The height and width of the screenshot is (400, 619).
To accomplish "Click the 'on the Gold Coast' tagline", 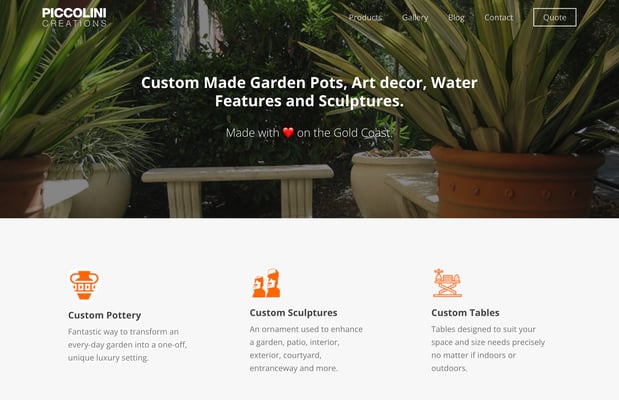I will pos(345,133).
